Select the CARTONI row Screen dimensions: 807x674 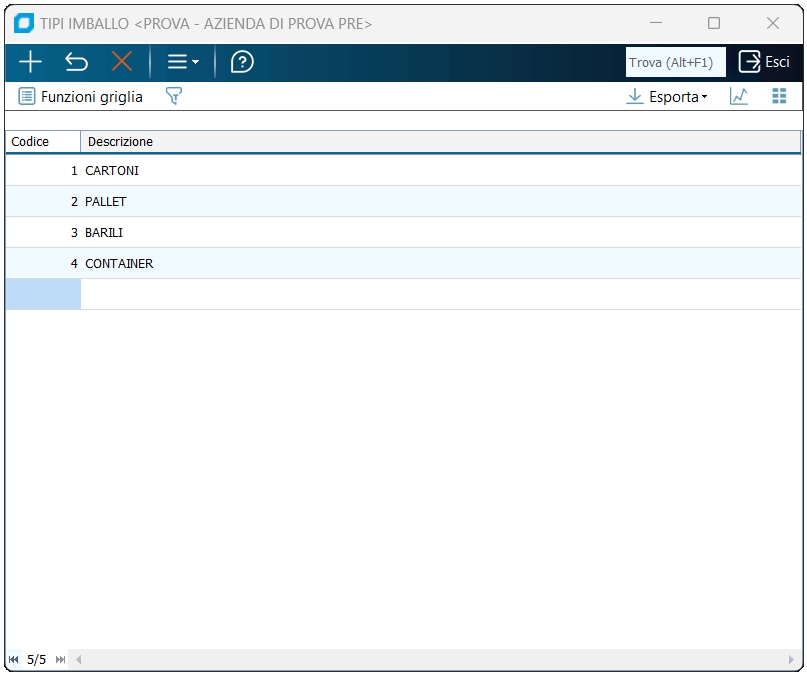point(404,170)
